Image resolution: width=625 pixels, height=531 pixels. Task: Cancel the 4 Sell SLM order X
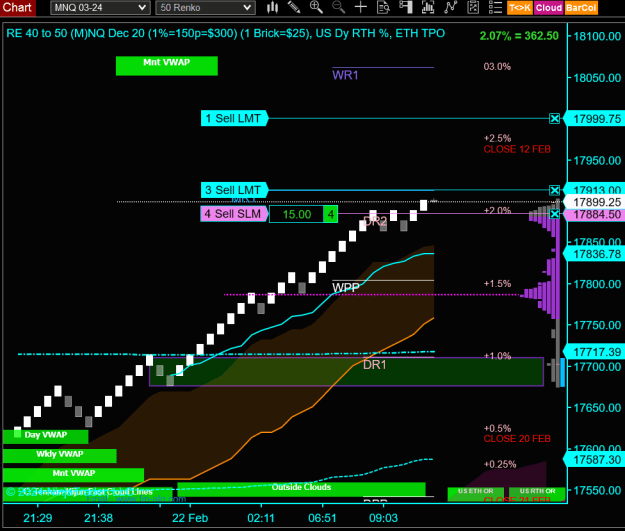[x=554, y=214]
